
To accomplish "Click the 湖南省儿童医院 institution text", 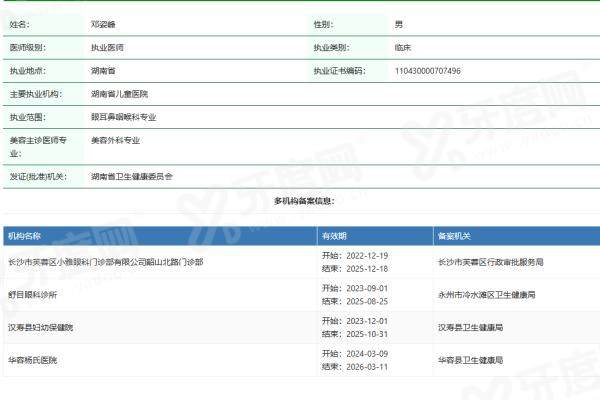I will click(119, 93).
